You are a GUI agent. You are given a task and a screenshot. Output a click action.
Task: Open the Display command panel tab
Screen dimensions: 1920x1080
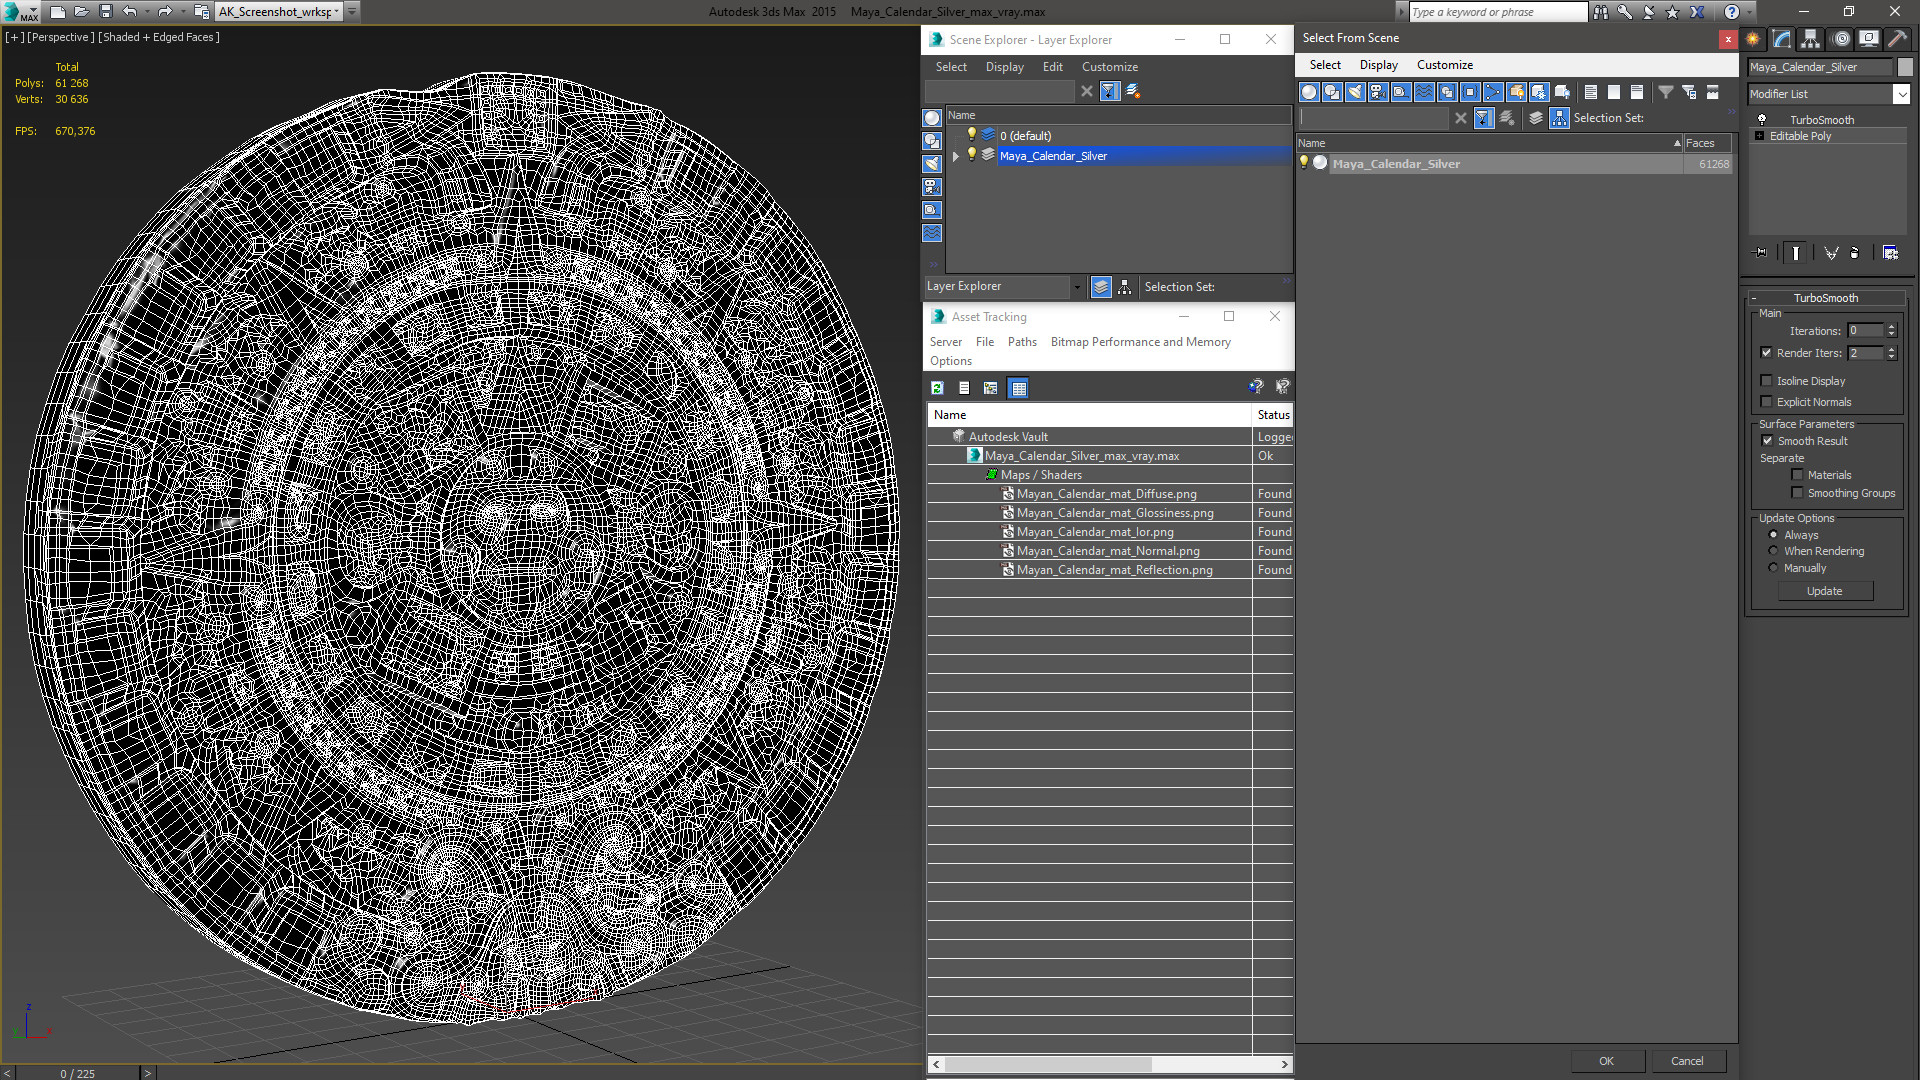click(1868, 39)
